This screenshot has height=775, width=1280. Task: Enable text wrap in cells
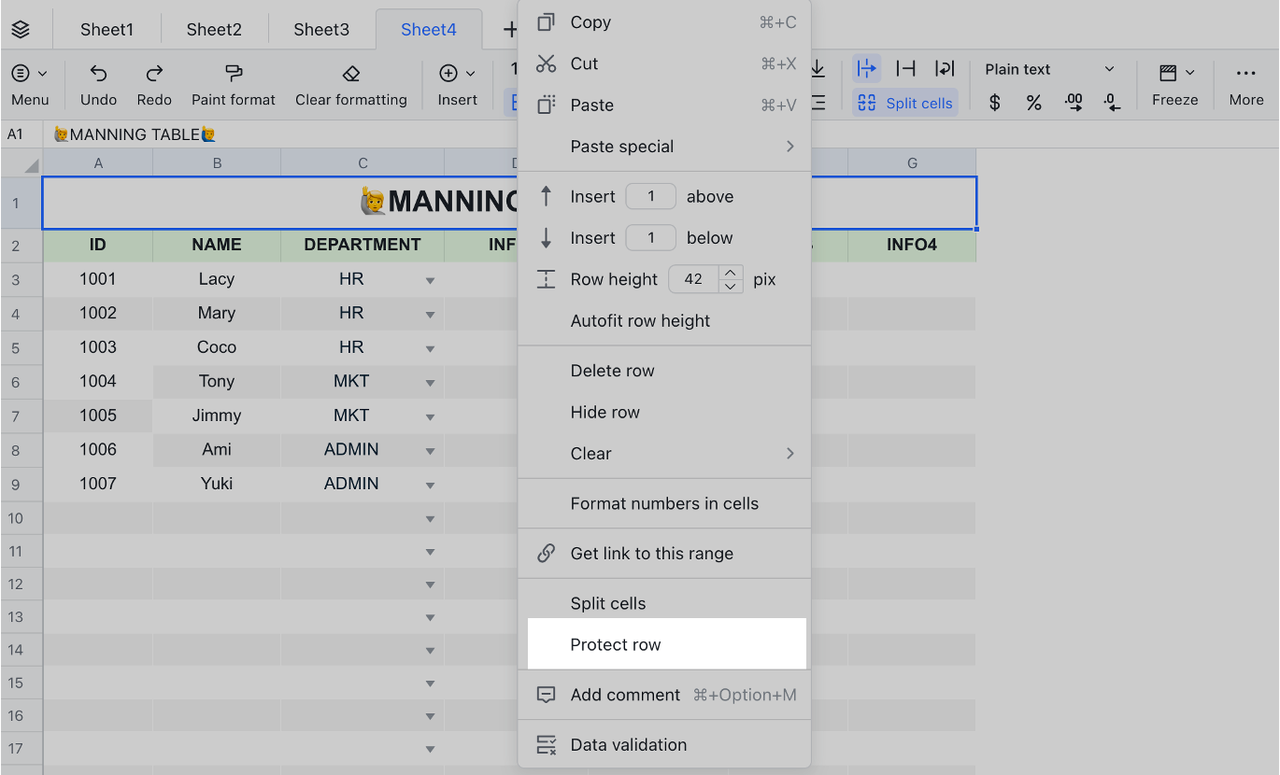(x=944, y=68)
